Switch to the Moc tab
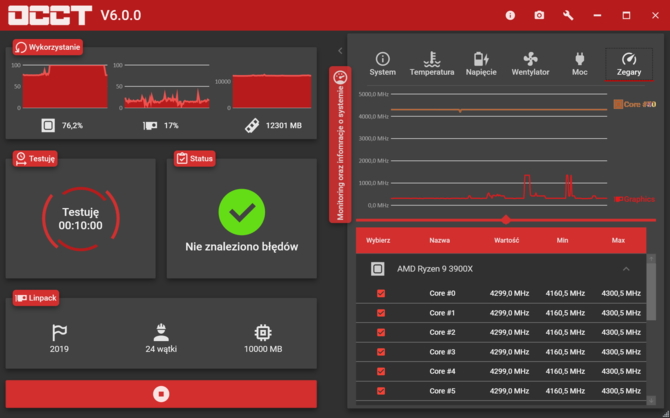Image resolution: width=670 pixels, height=418 pixels. 579,64
